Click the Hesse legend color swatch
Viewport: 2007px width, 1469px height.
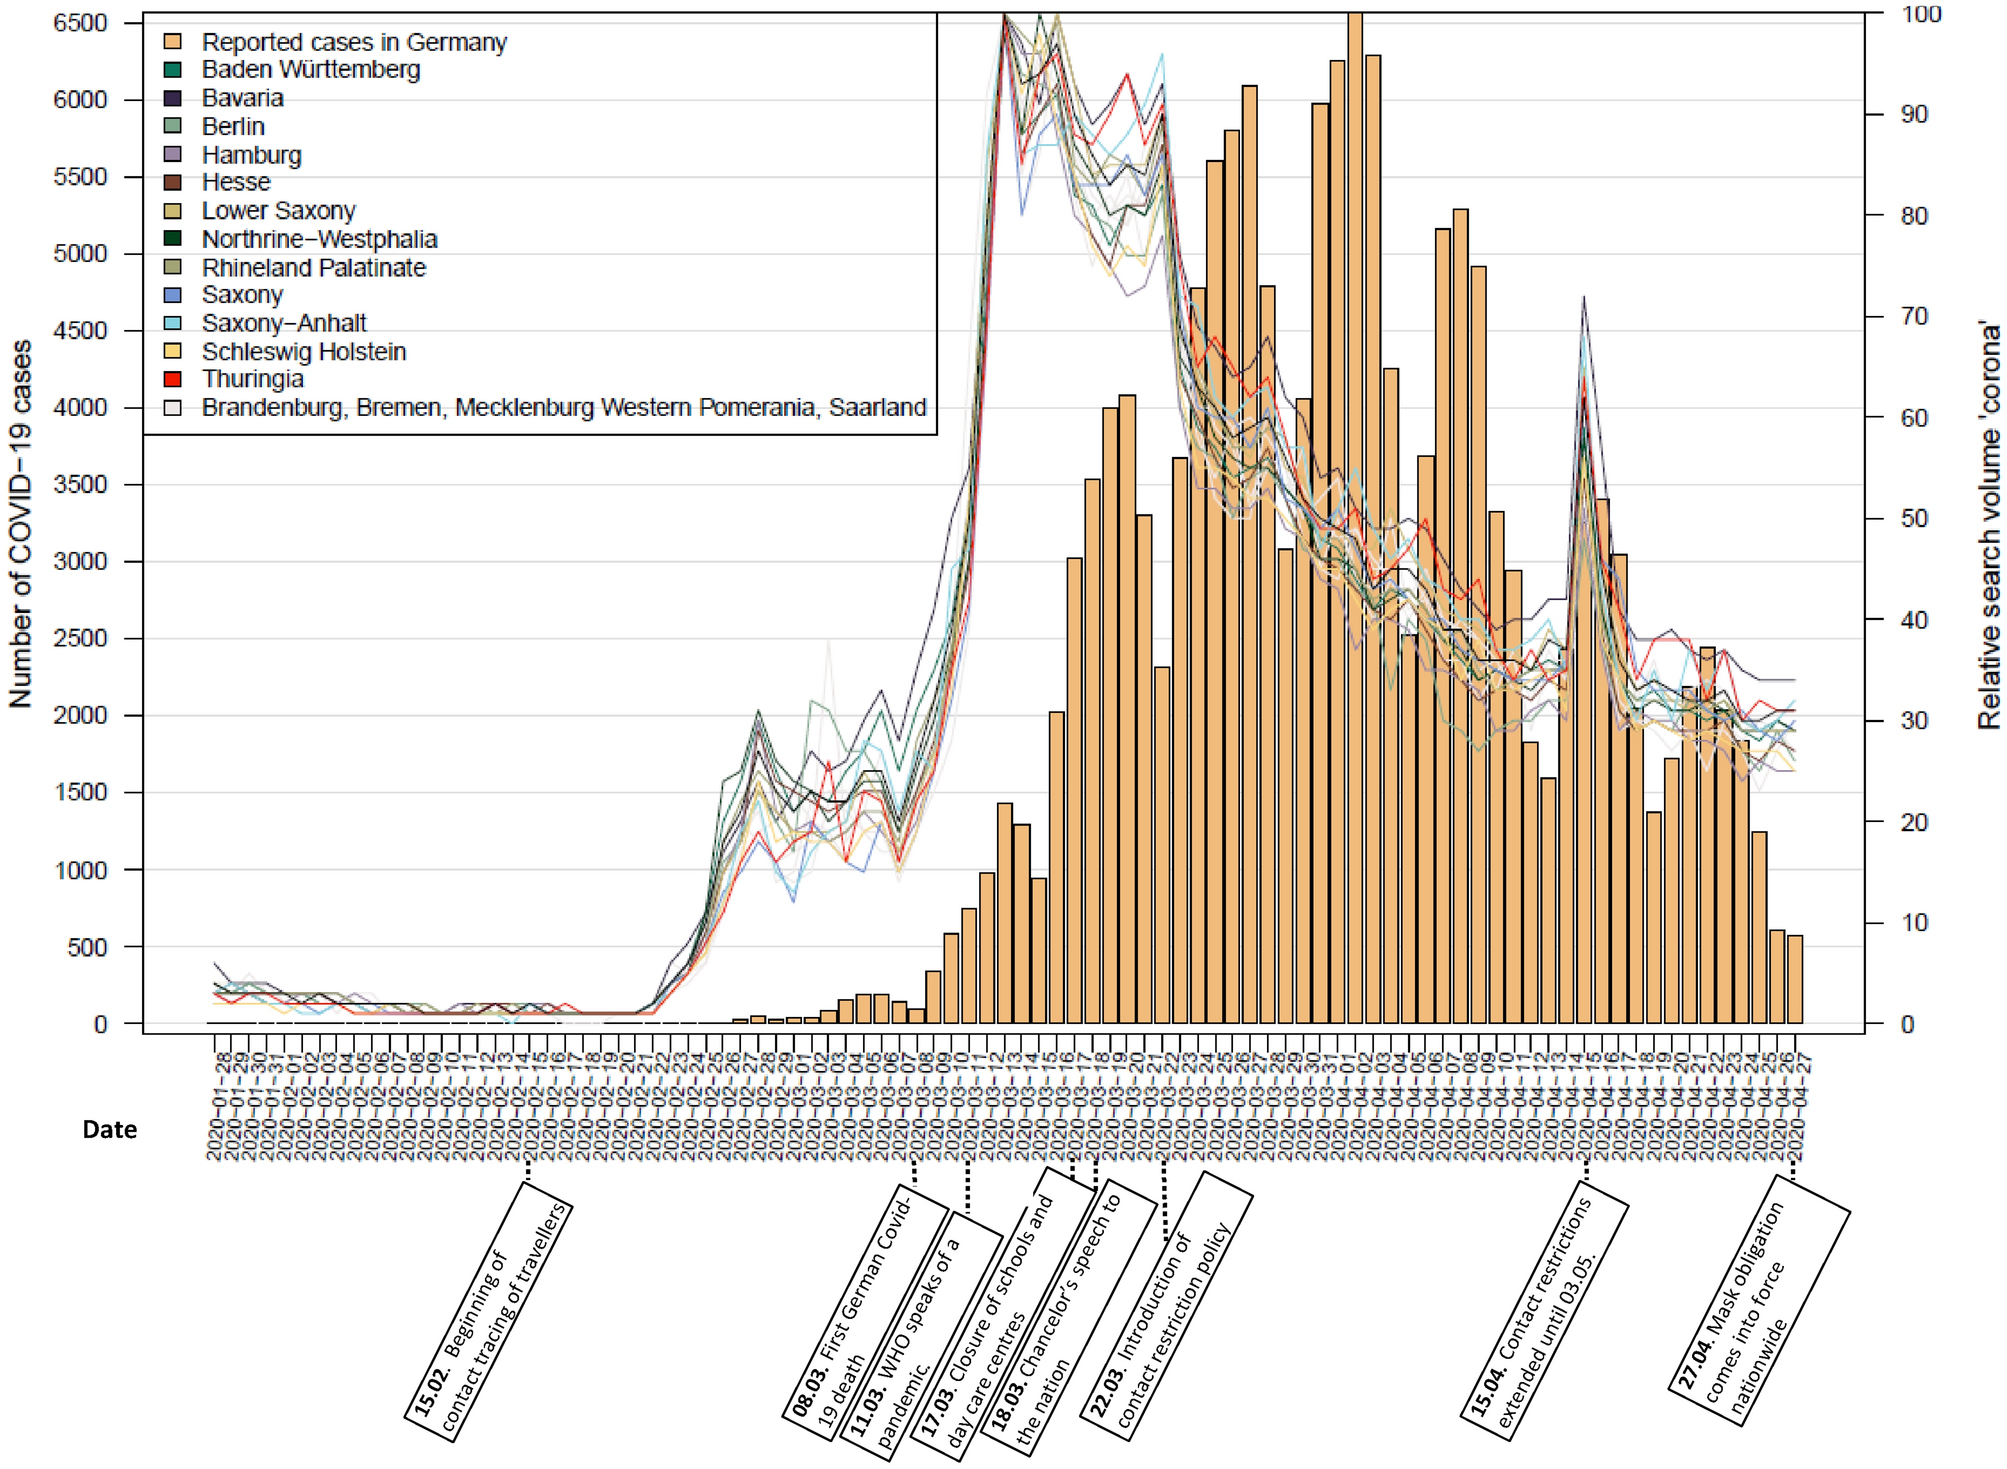pos(173,182)
